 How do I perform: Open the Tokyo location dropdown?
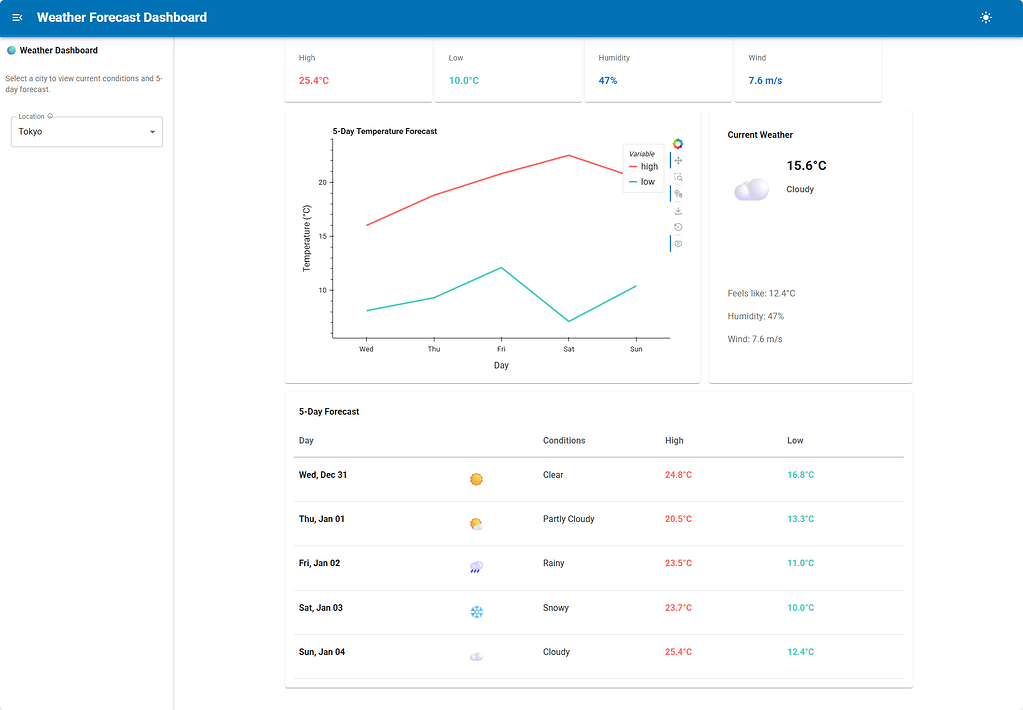(x=87, y=132)
